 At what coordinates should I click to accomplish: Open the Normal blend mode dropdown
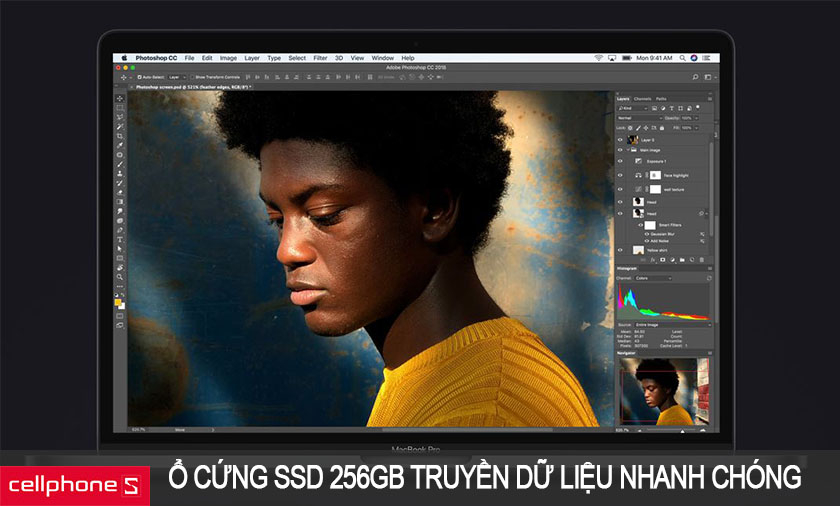pyautogui.click(x=640, y=118)
